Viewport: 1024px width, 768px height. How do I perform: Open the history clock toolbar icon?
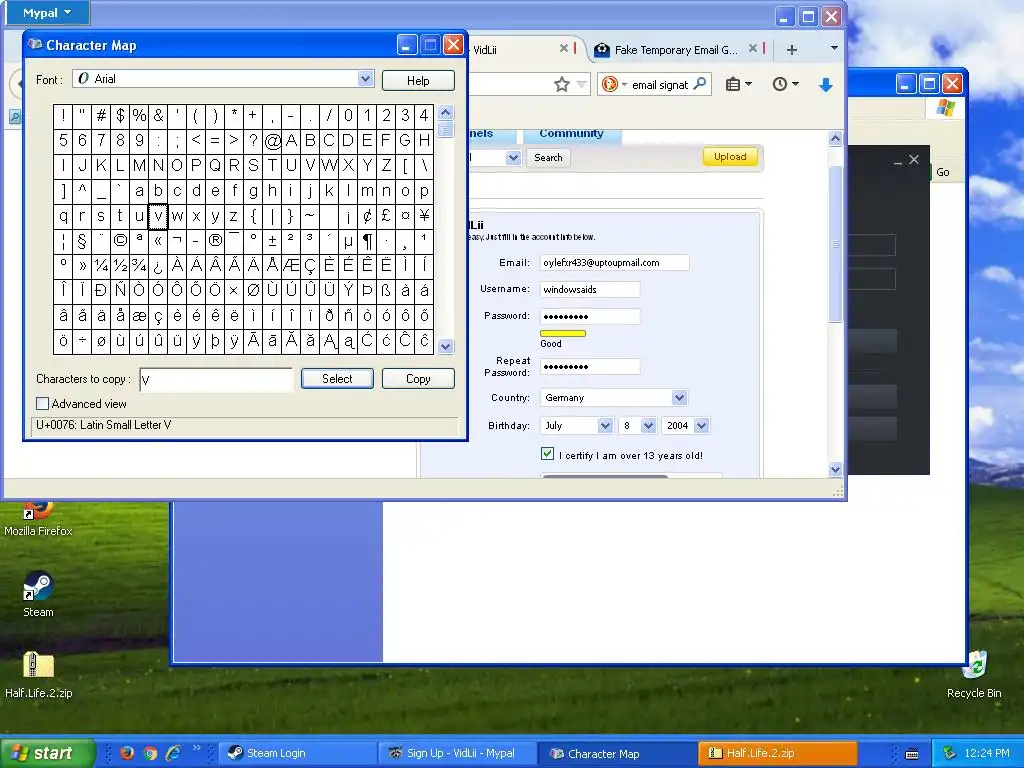[x=785, y=84]
